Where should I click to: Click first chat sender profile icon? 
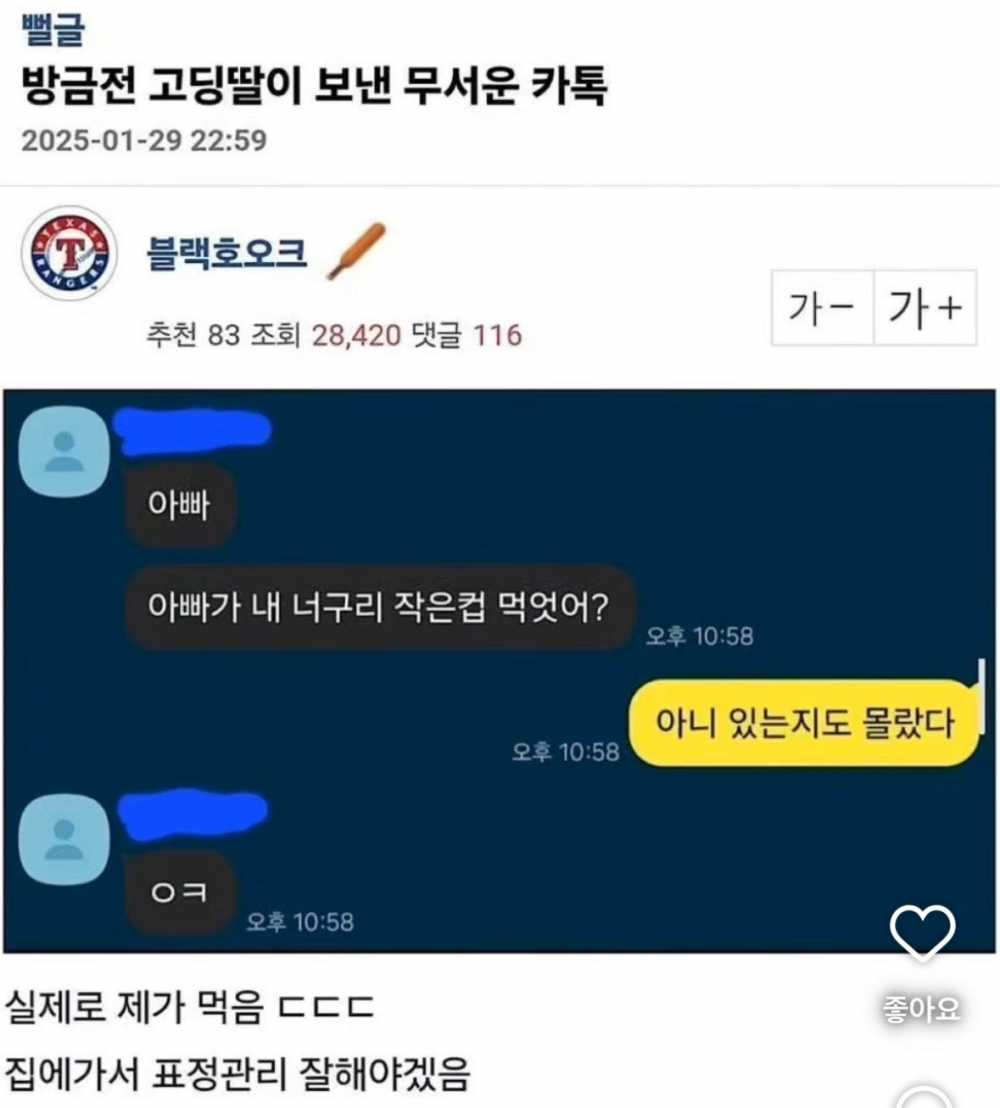click(64, 452)
